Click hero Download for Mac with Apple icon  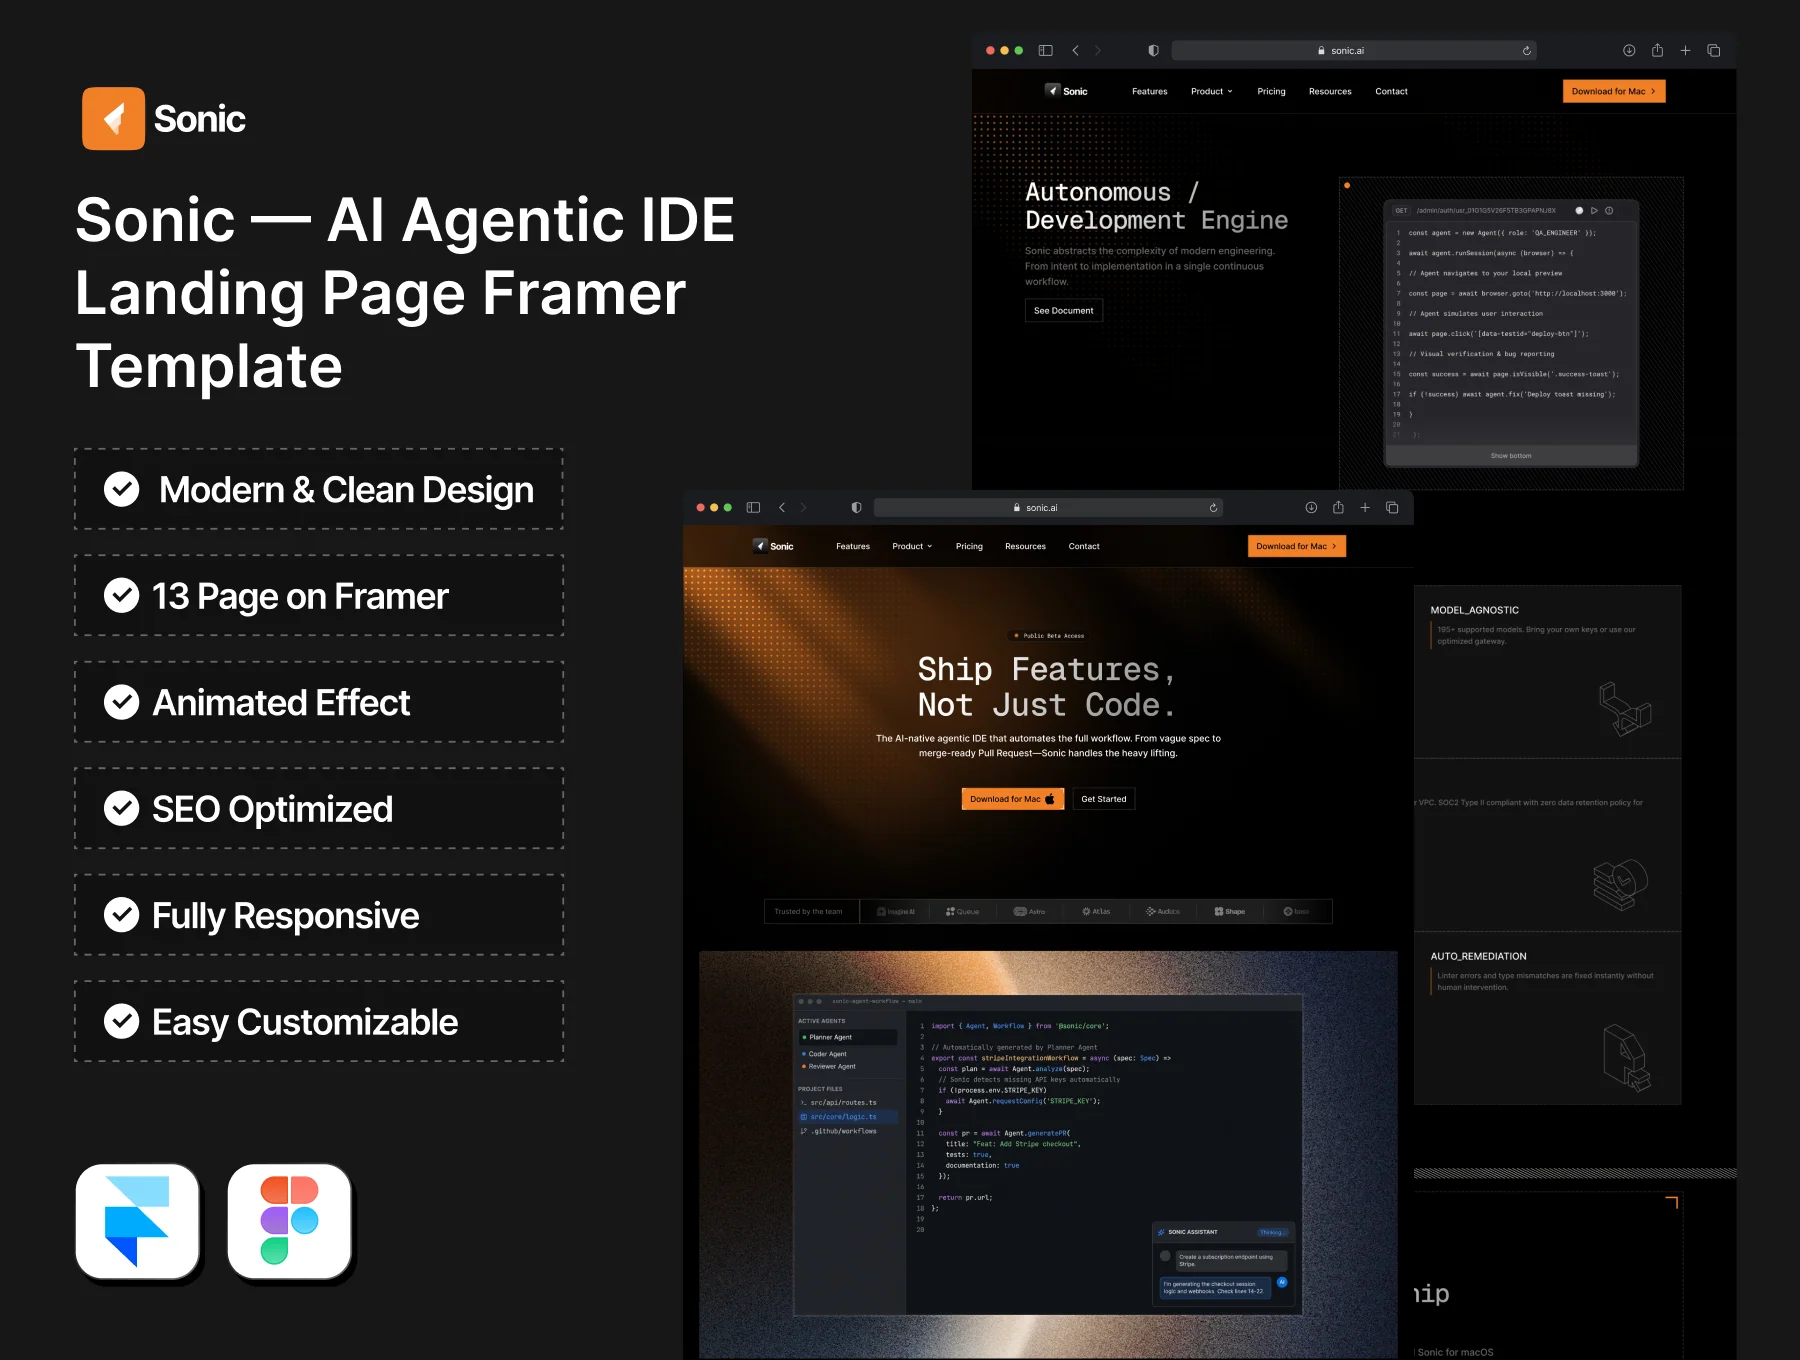pyautogui.click(x=1013, y=799)
